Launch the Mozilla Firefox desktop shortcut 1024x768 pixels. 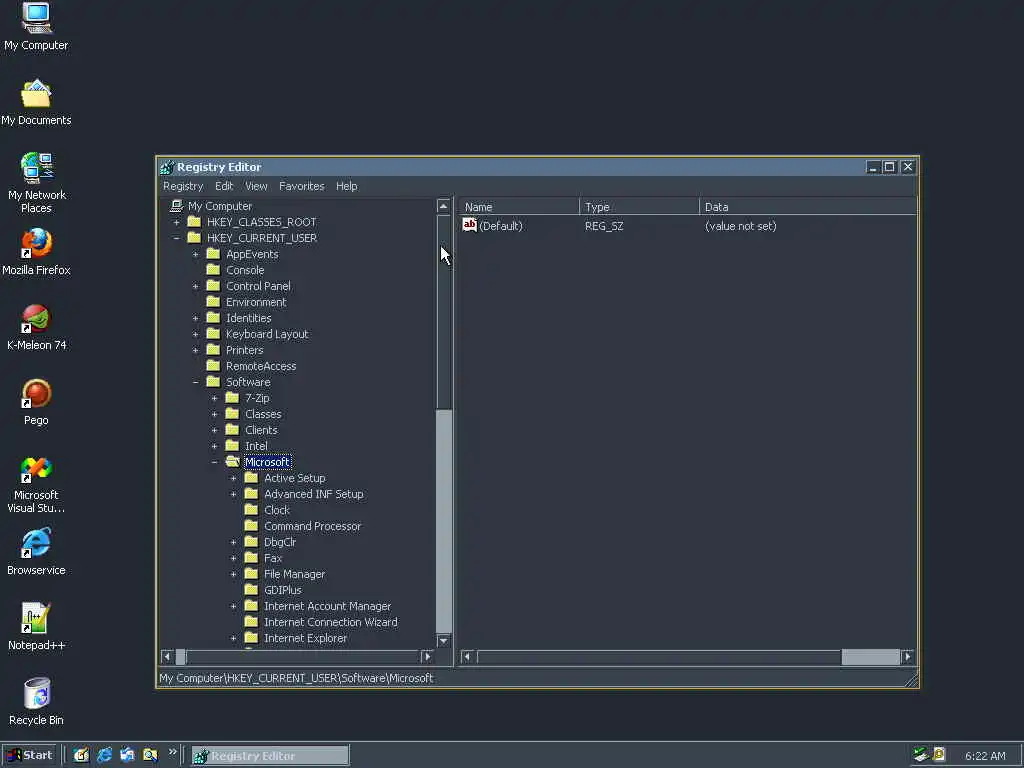click(36, 243)
